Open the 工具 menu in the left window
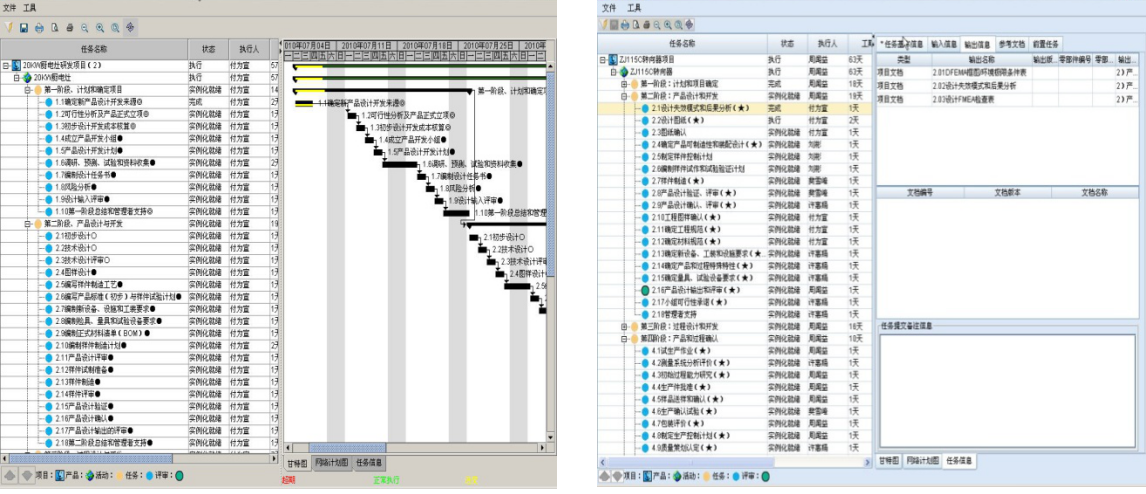Screen dimensions: 1146x494 click(x=29, y=7)
